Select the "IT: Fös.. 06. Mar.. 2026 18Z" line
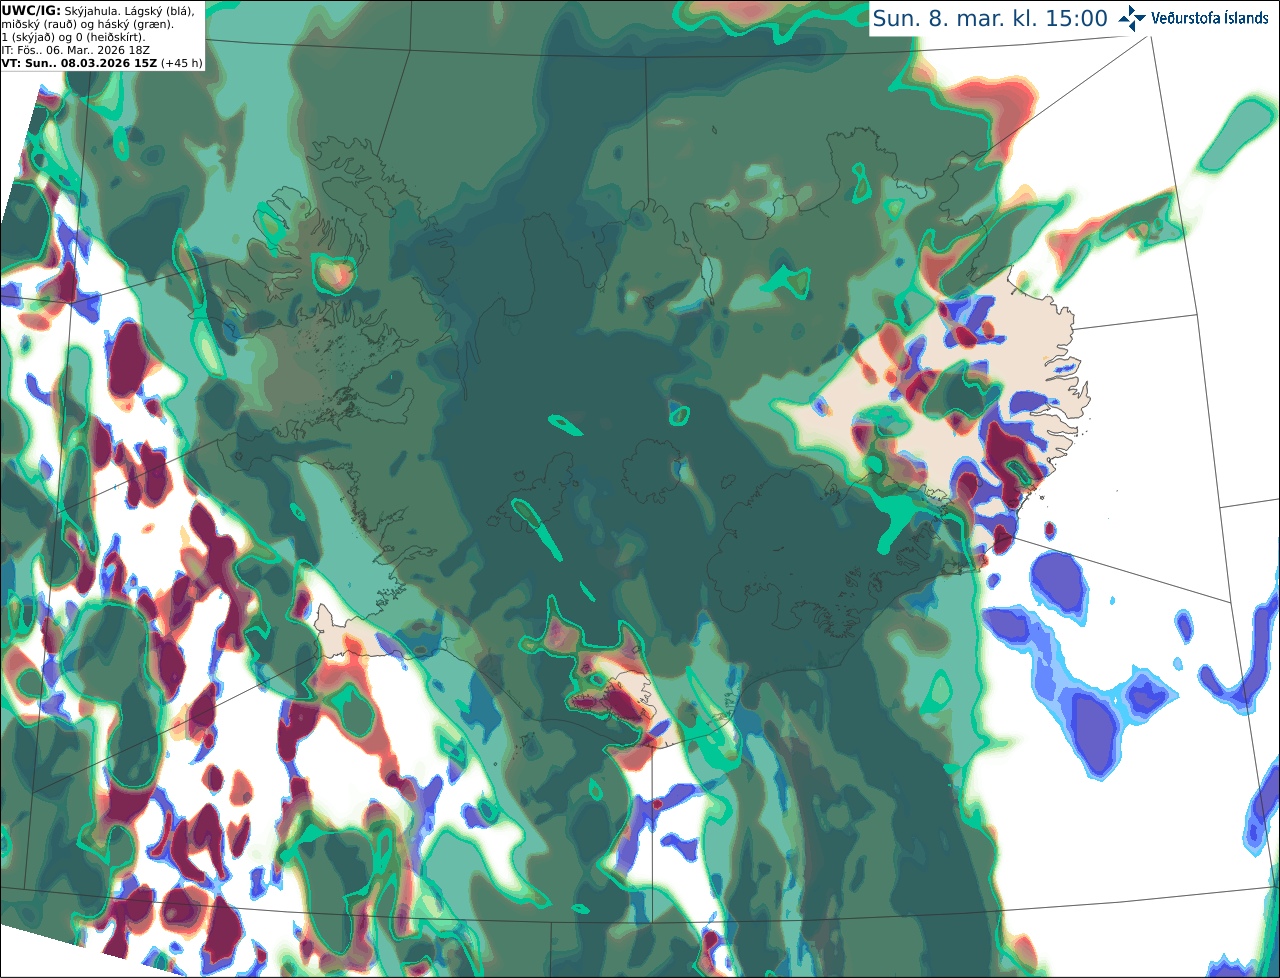 [76, 50]
